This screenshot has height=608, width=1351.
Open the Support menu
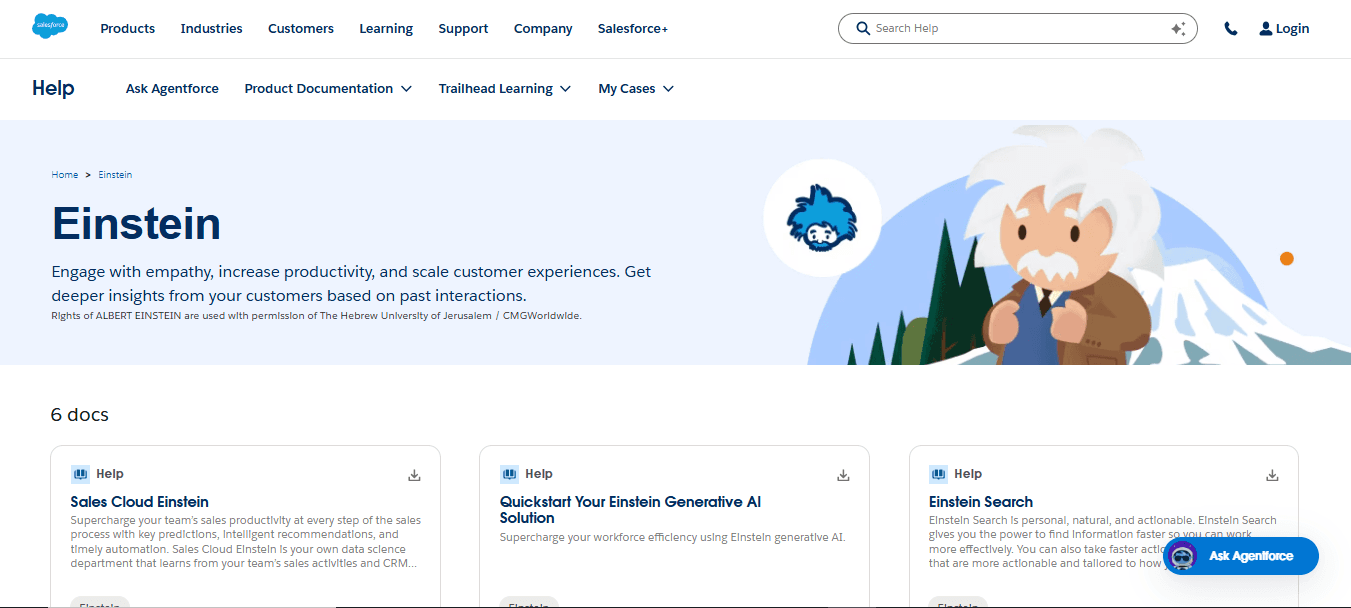tap(463, 29)
